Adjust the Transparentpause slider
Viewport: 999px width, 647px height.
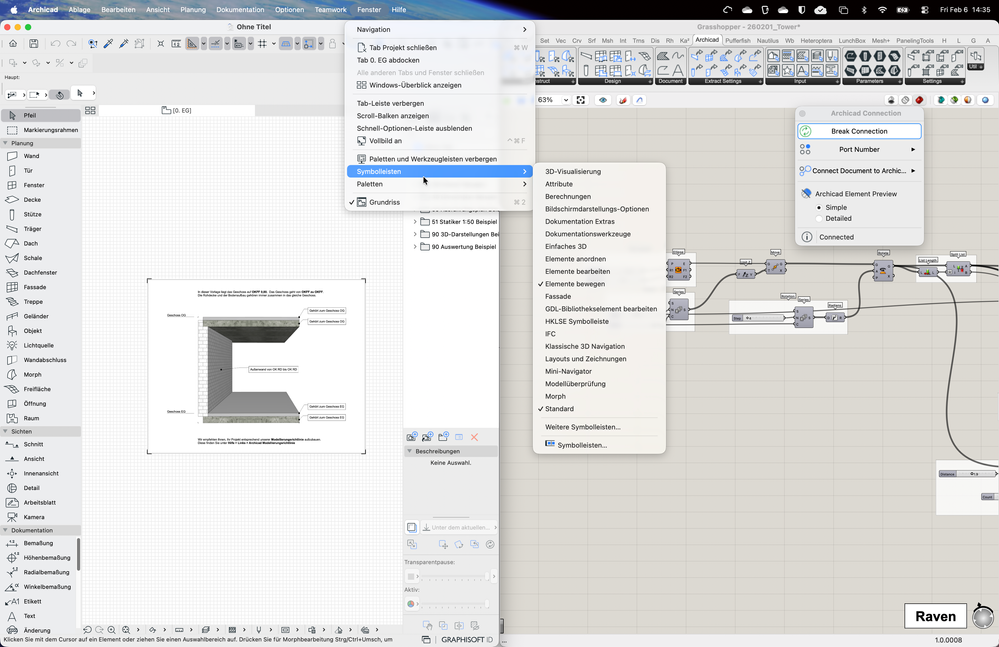pos(454,576)
